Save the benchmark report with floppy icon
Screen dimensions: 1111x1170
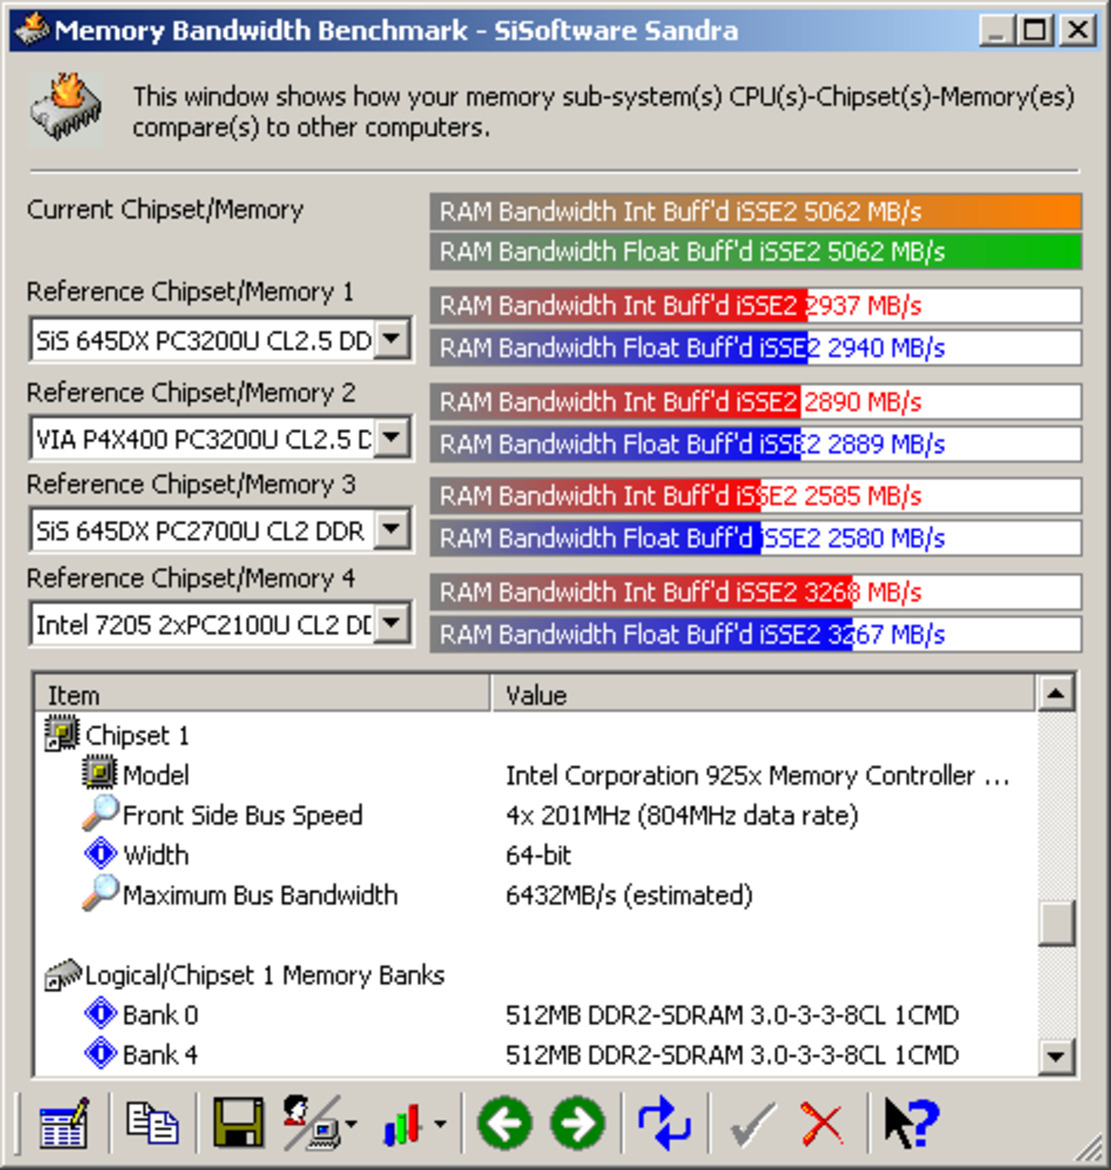[x=238, y=1122]
